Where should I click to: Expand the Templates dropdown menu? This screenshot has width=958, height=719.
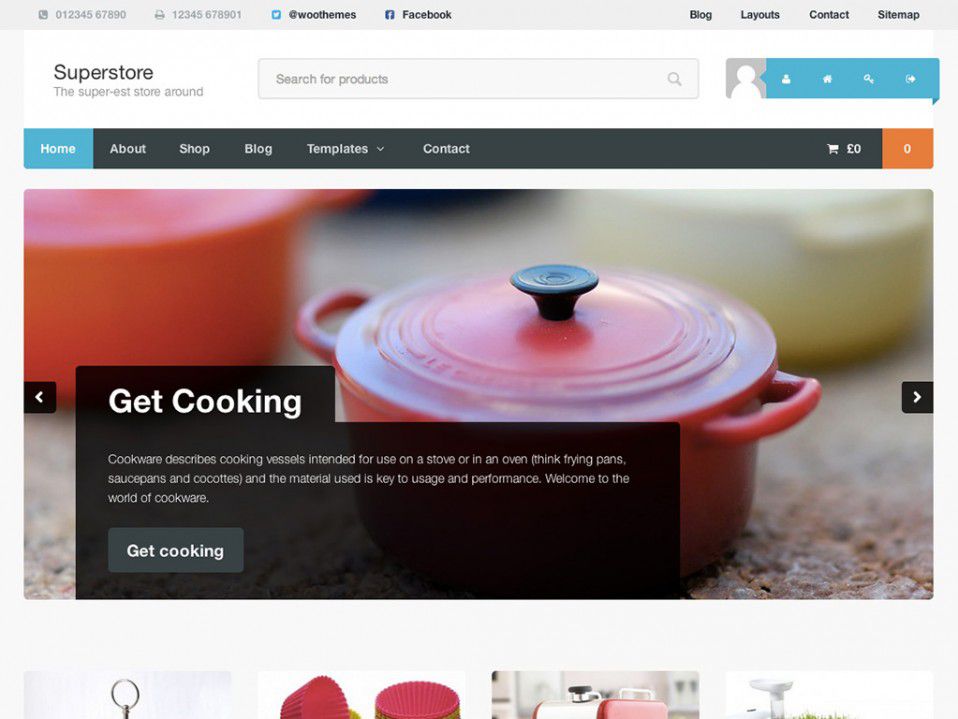click(345, 148)
